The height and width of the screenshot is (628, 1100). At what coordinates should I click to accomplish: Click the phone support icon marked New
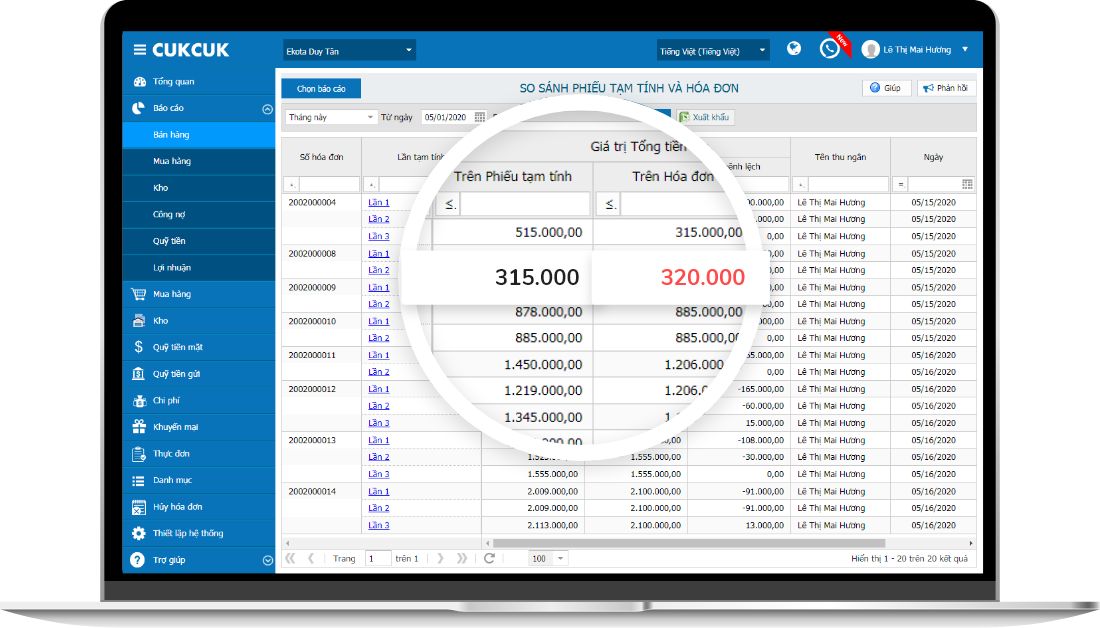coord(829,48)
